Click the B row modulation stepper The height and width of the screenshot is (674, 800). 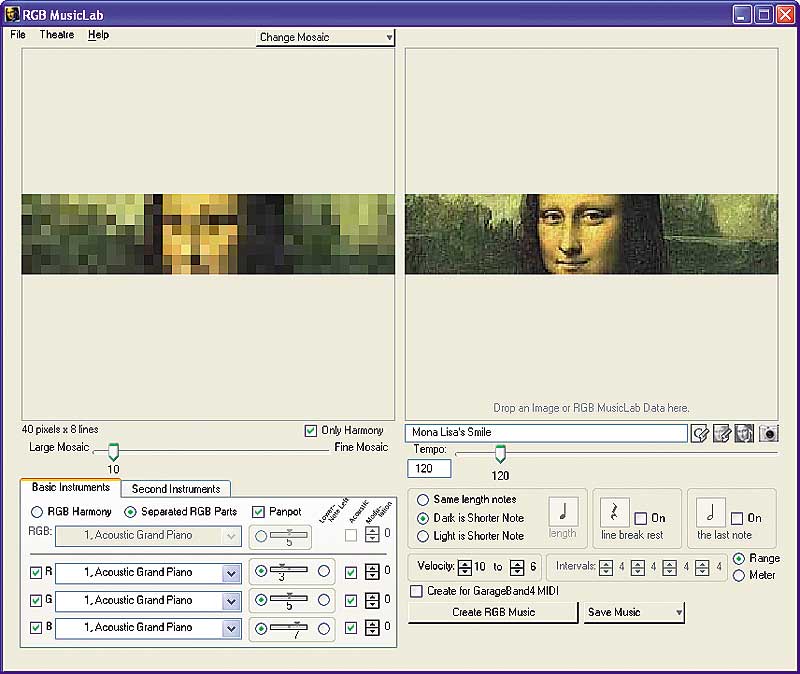tap(372, 628)
